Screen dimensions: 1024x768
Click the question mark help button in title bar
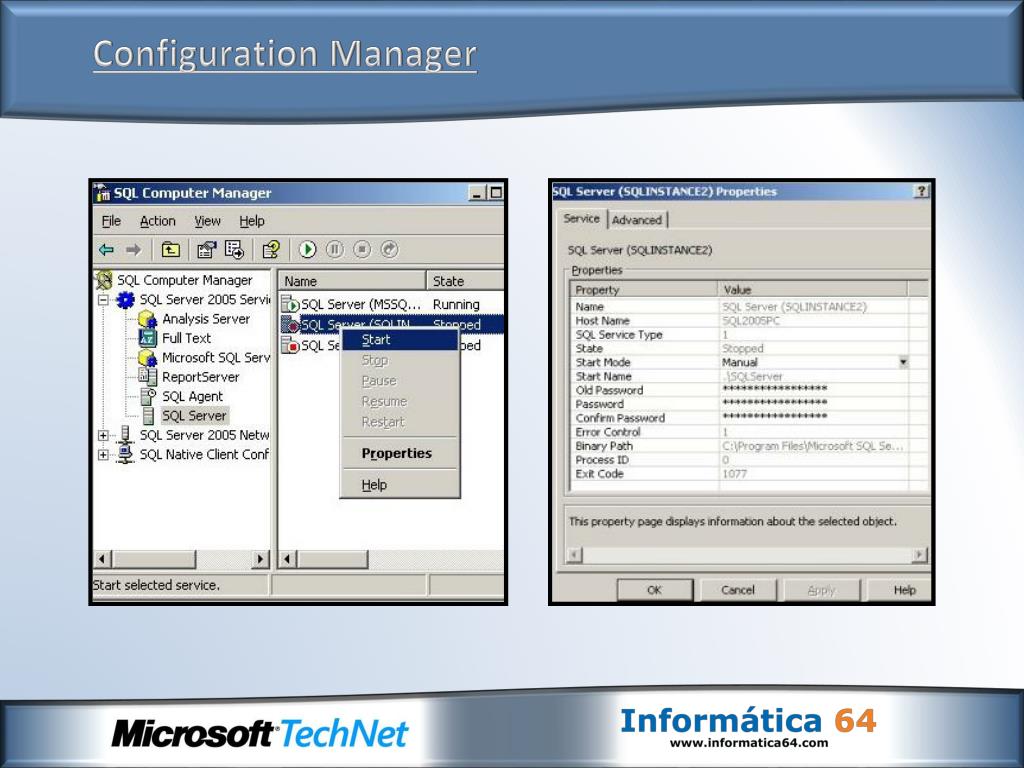(921, 191)
